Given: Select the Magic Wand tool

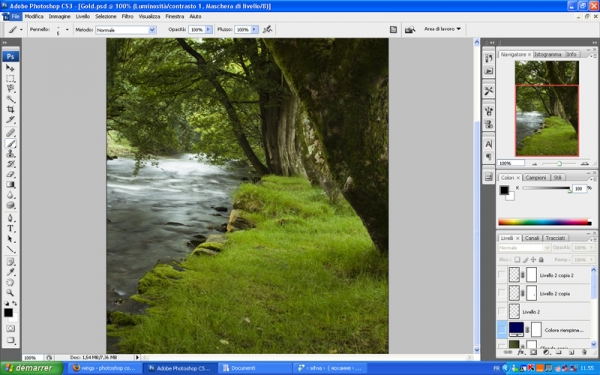Looking at the screenshot, I should click(x=10, y=99).
